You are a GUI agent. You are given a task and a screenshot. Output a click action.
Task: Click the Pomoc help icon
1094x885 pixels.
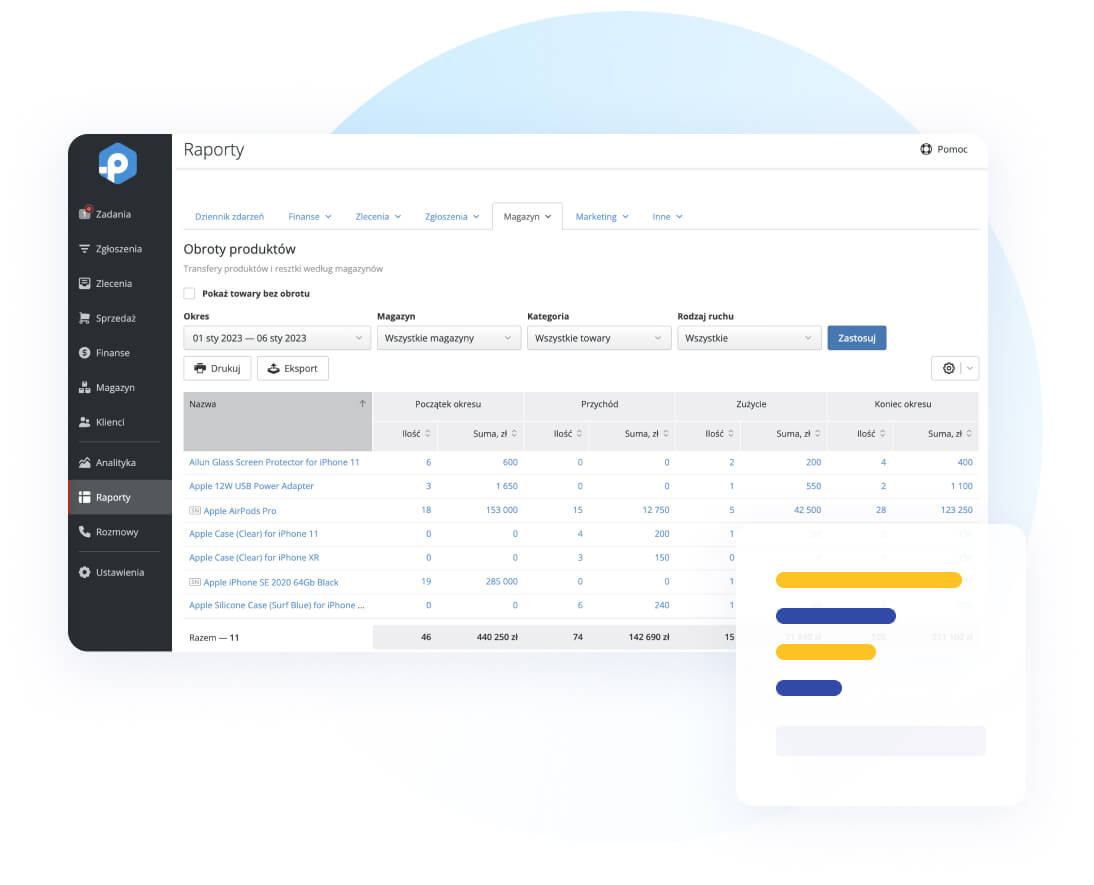[926, 150]
